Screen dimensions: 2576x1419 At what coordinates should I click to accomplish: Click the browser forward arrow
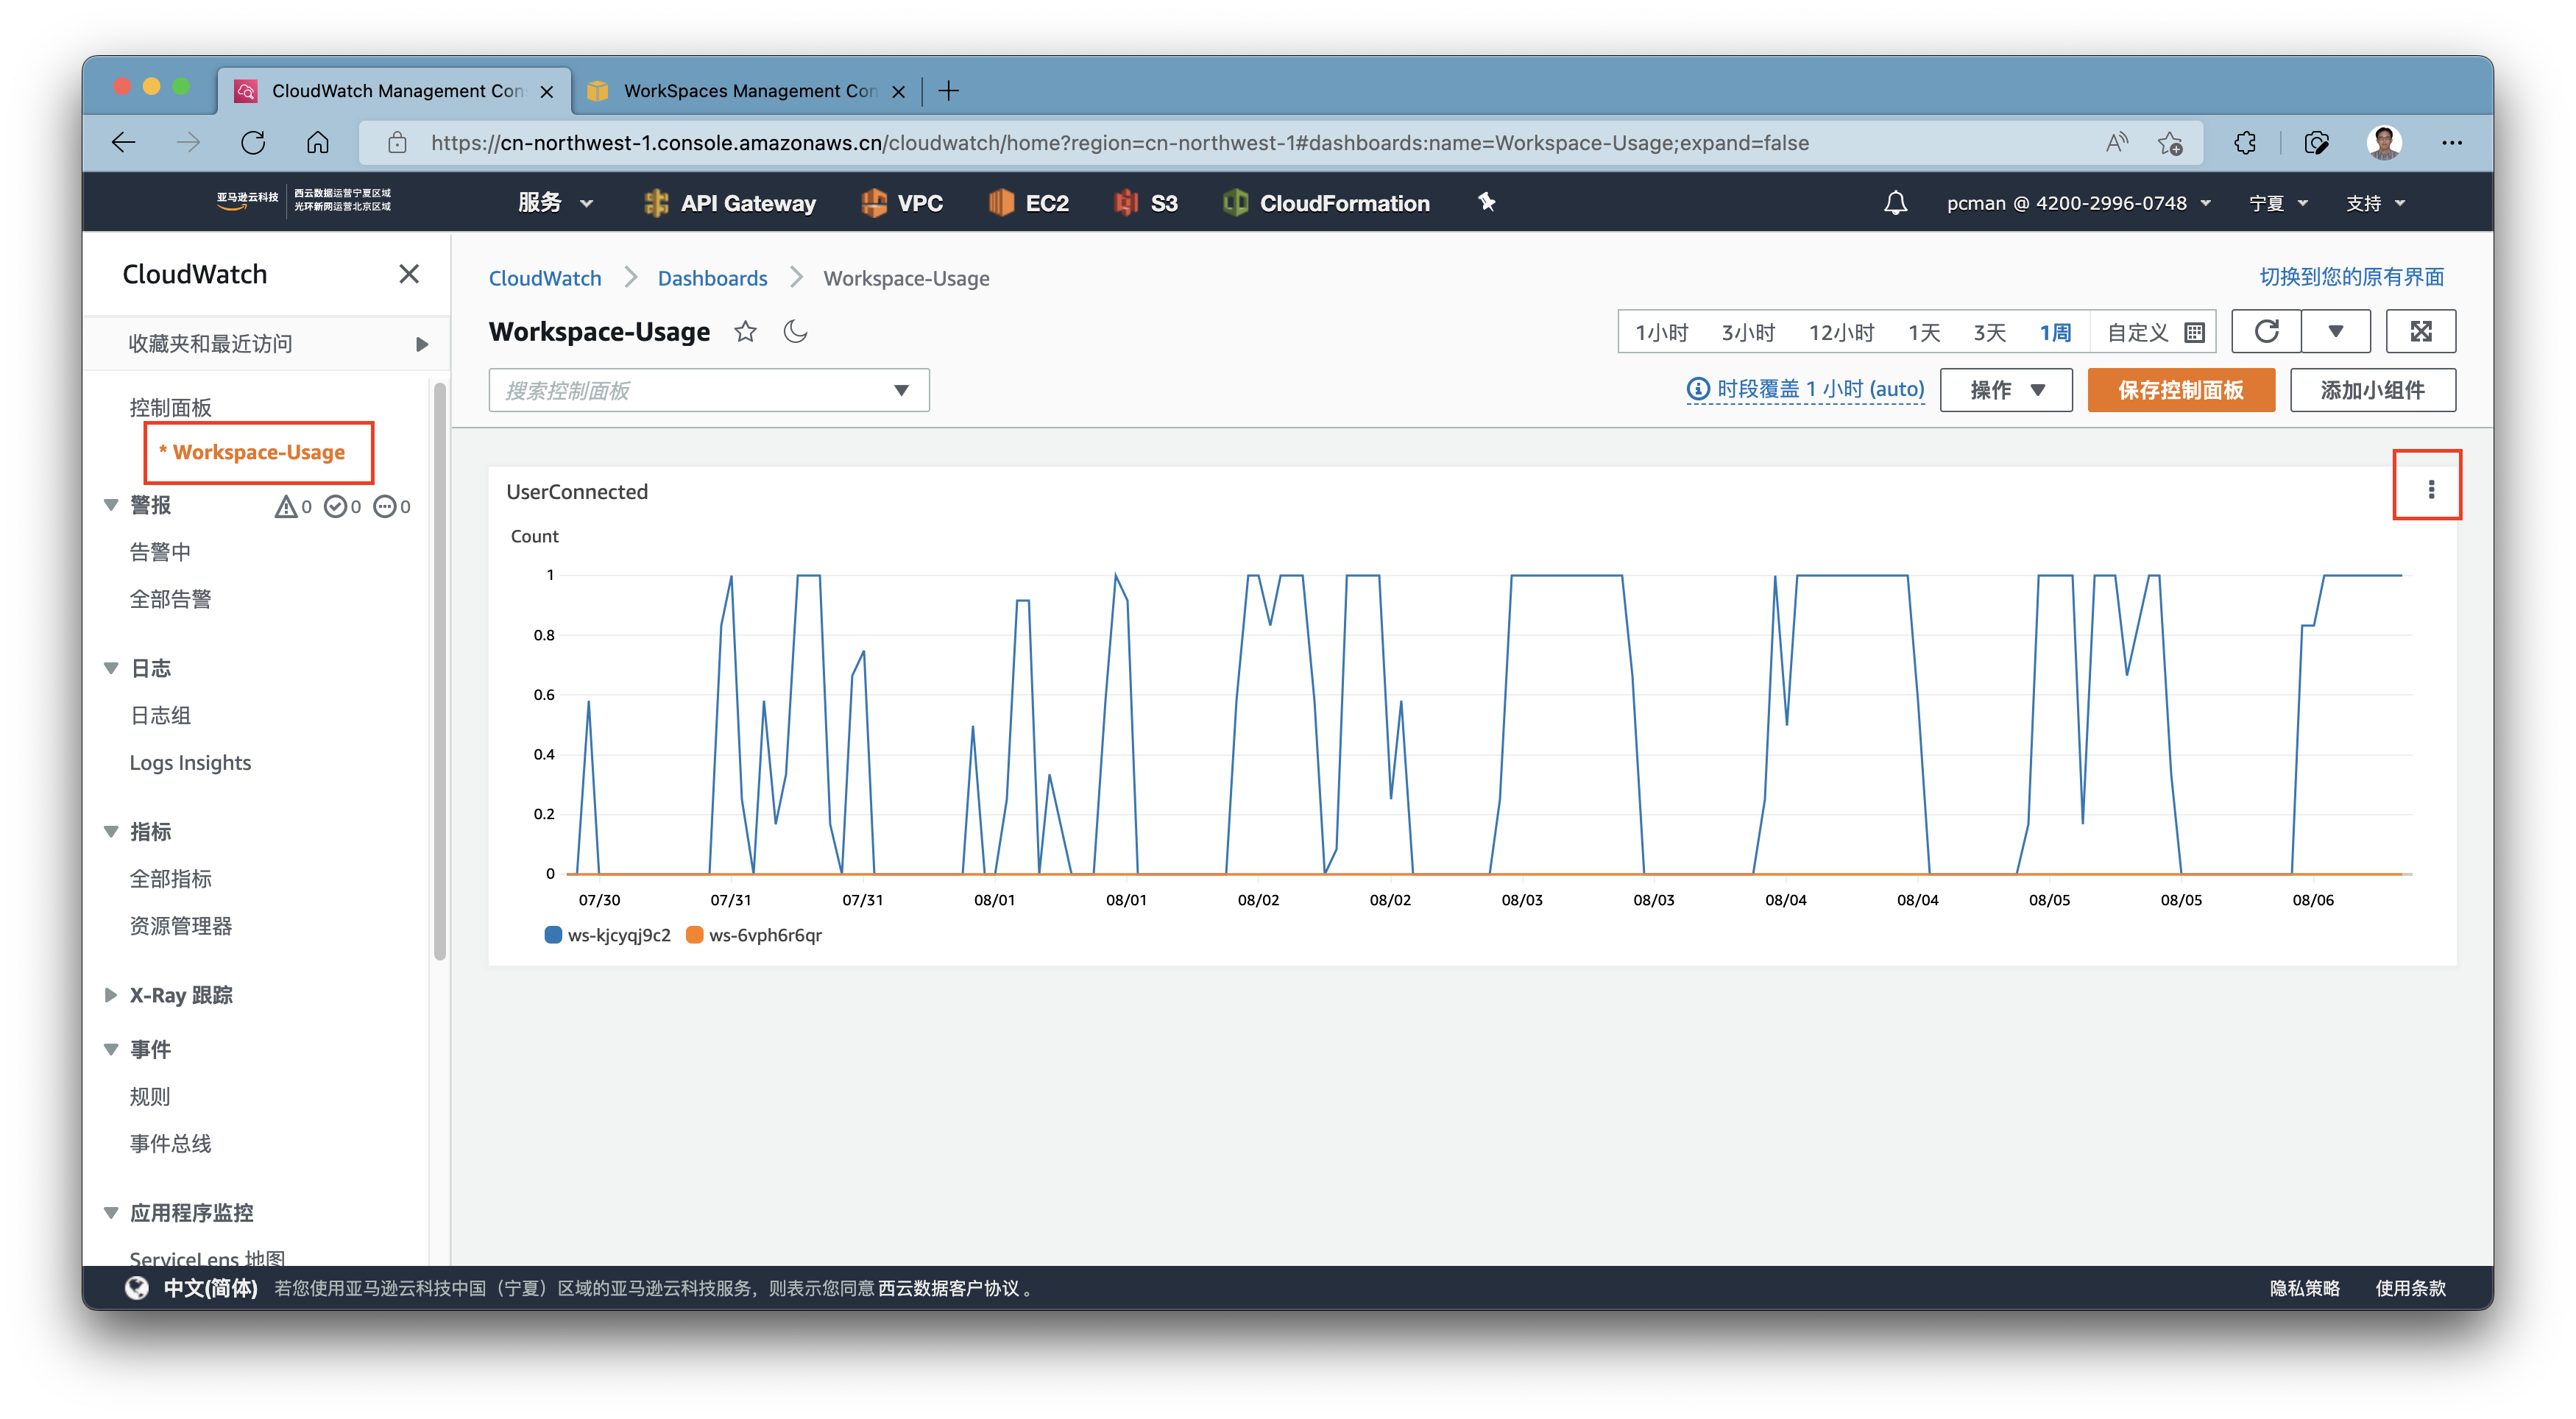[188, 143]
